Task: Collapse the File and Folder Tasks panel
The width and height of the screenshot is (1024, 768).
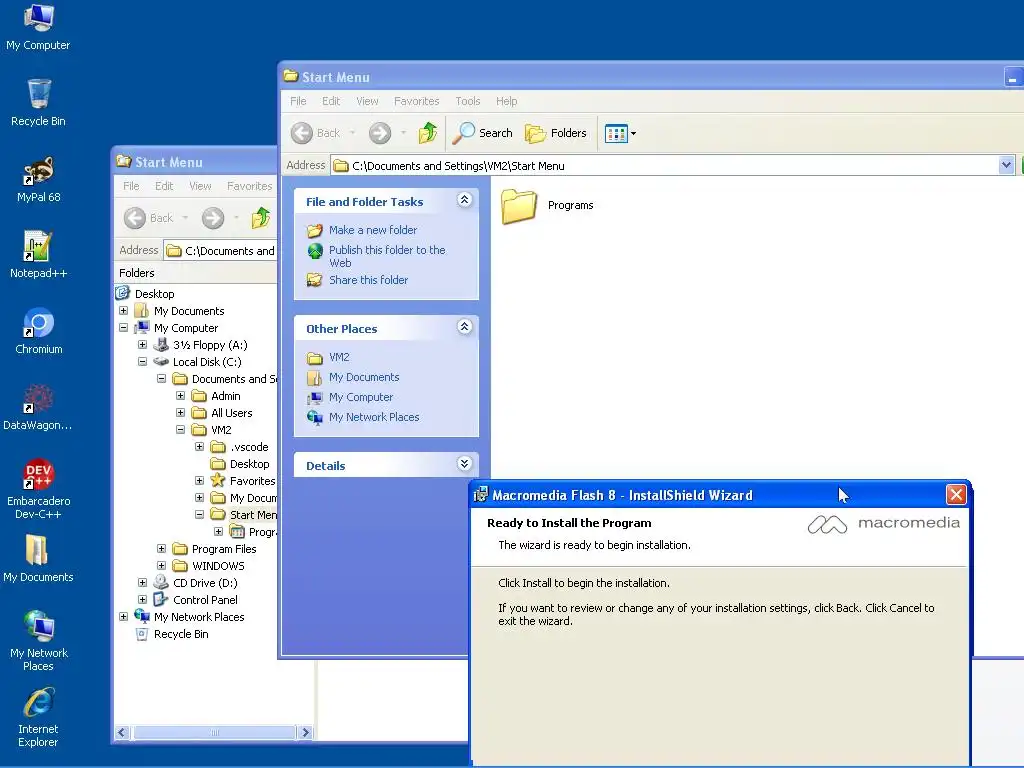Action: click(464, 200)
